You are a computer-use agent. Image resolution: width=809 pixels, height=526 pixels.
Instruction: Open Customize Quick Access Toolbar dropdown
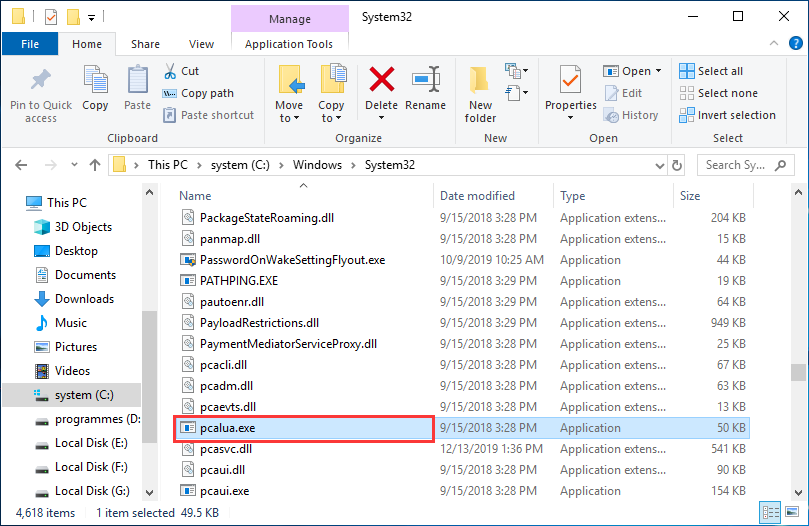(x=91, y=18)
